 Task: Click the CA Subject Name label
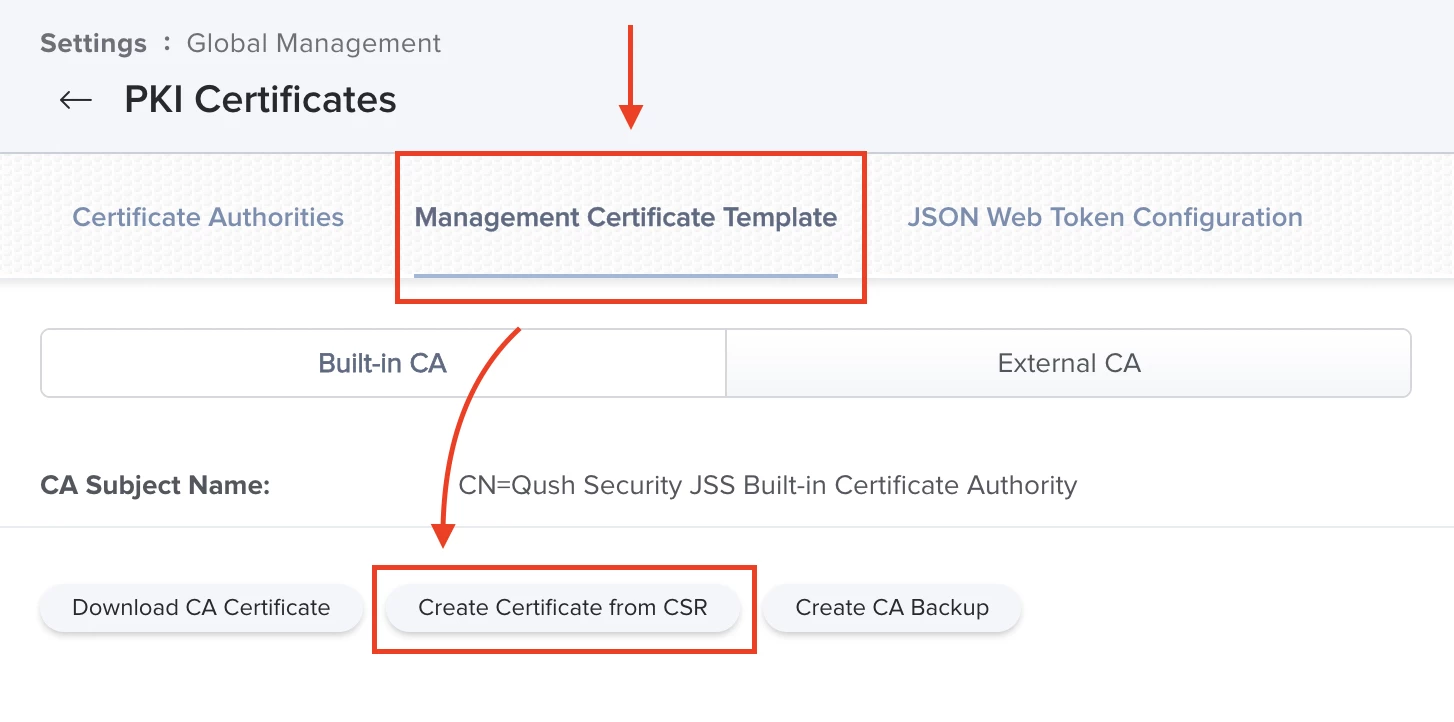click(x=155, y=486)
